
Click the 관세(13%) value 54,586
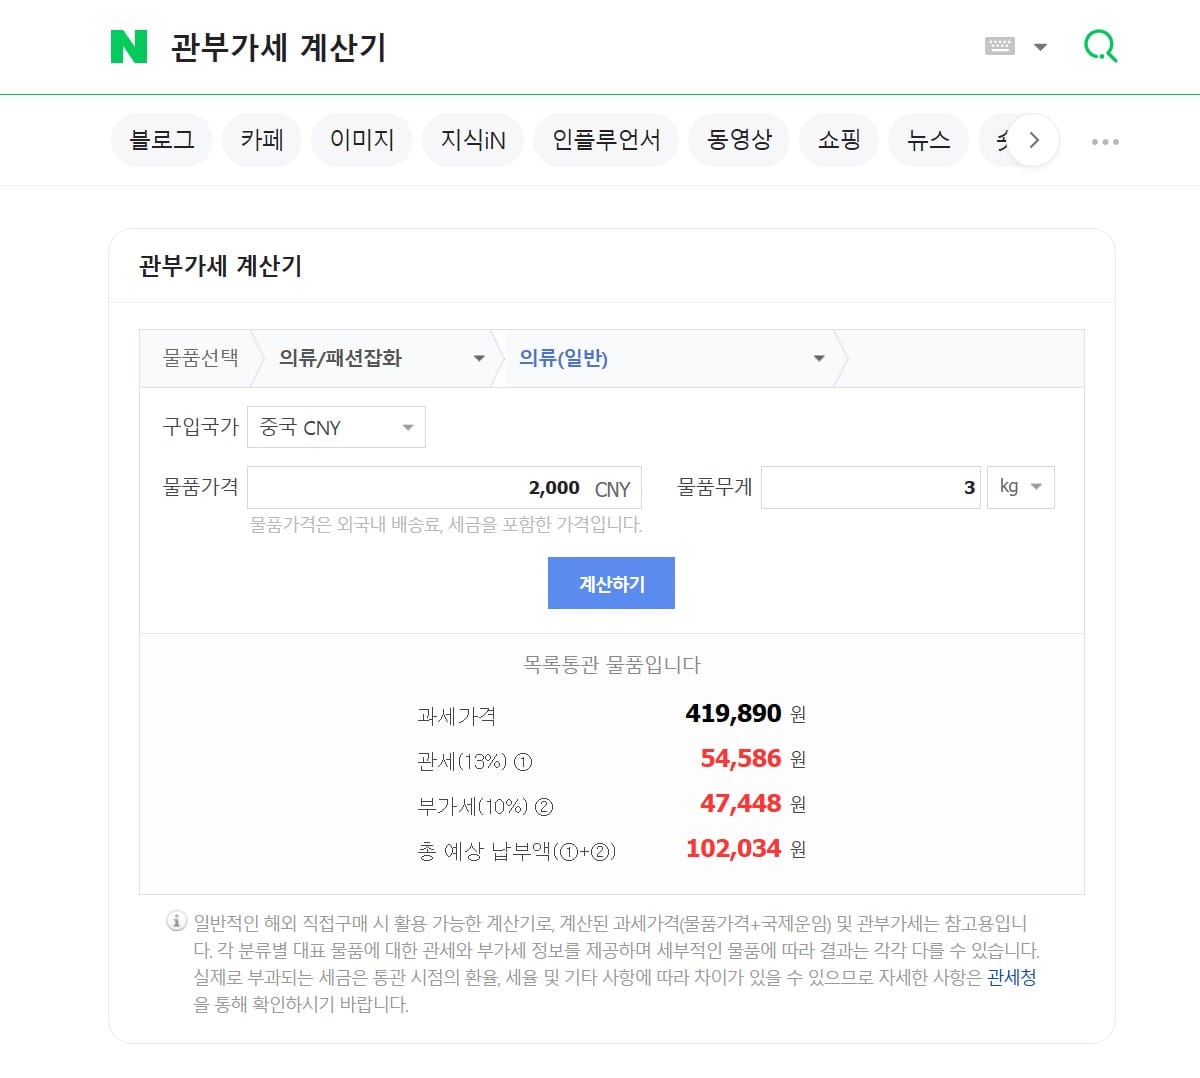coord(741,758)
